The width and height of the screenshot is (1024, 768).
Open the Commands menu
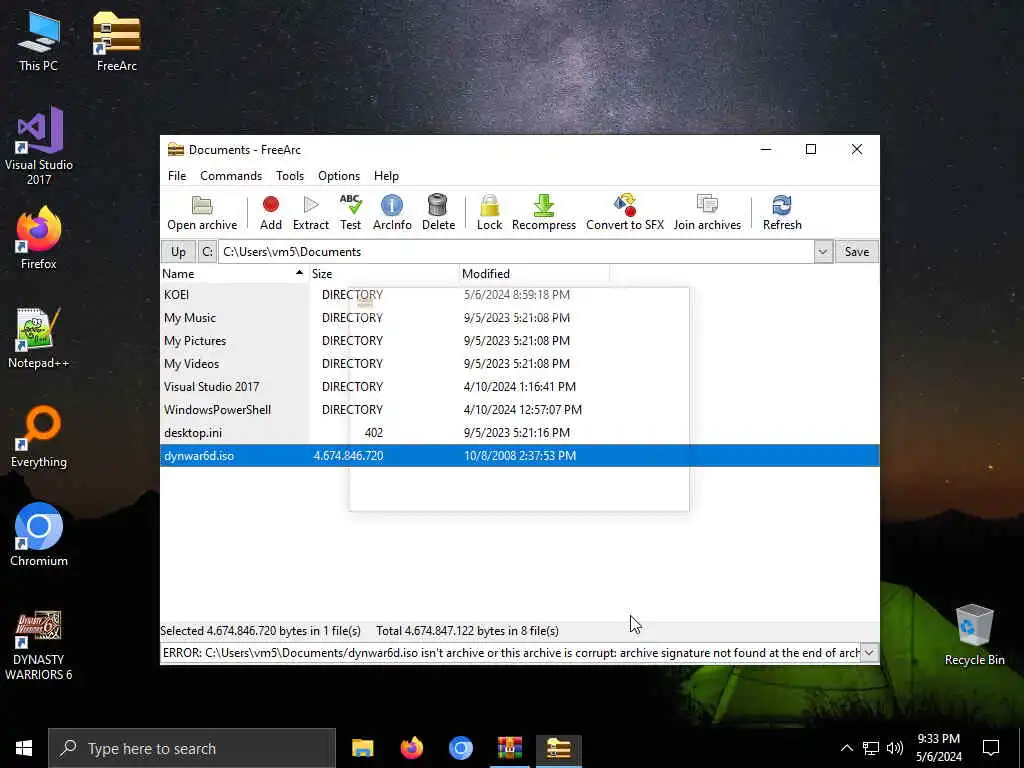click(x=231, y=176)
